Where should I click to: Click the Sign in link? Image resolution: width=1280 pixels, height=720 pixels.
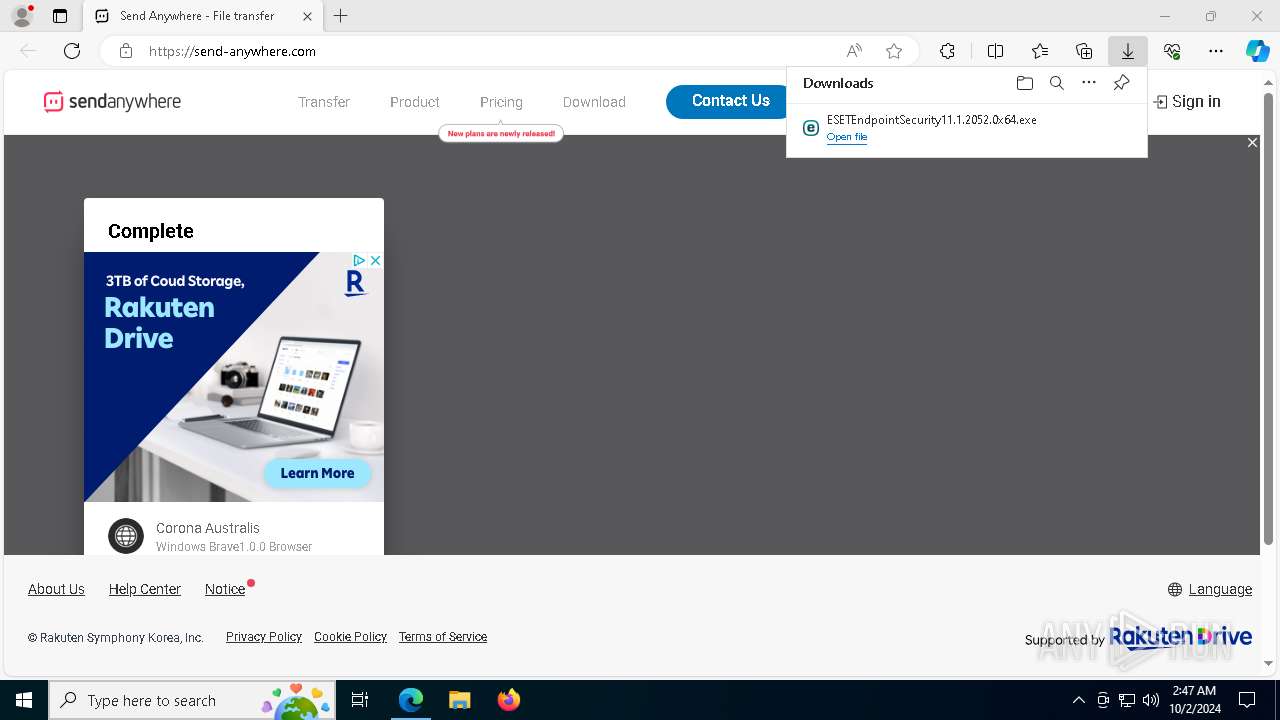coord(1187,101)
